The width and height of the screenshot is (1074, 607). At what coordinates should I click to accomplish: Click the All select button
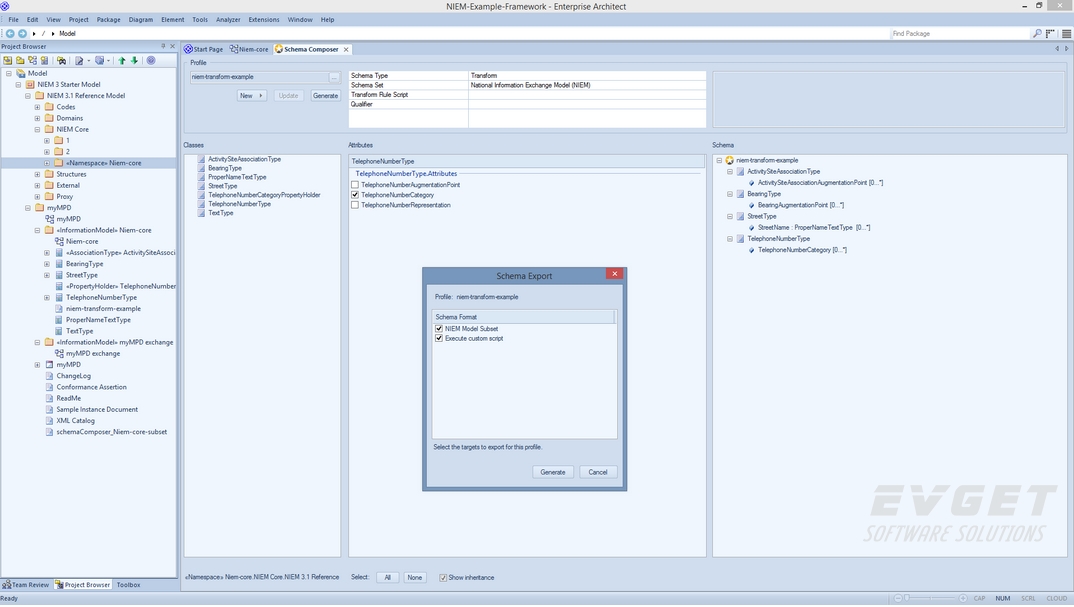388,578
